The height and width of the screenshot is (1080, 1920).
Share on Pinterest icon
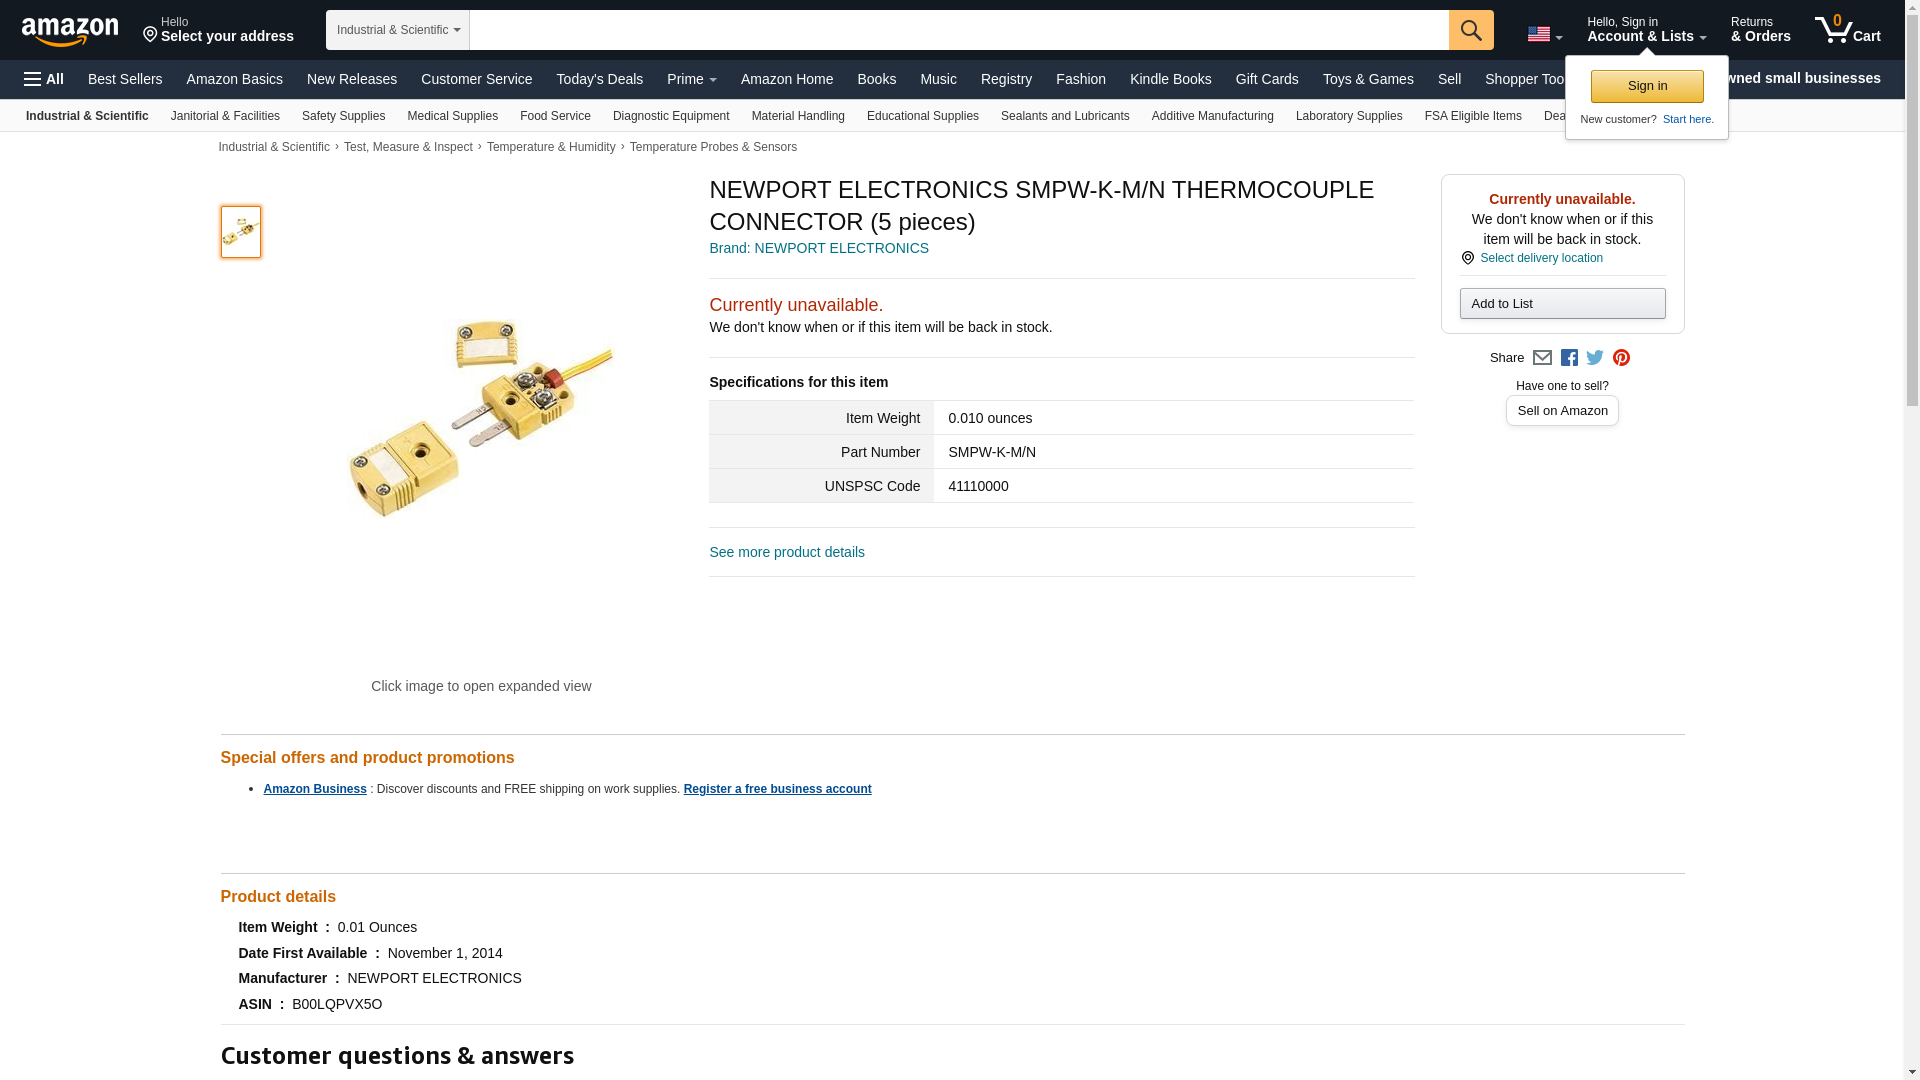click(1621, 358)
